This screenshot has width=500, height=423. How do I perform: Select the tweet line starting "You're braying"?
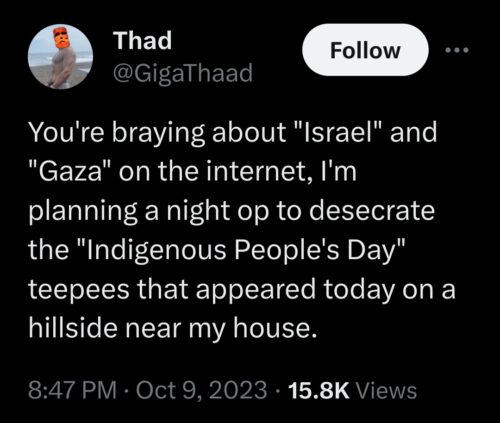[233, 132]
